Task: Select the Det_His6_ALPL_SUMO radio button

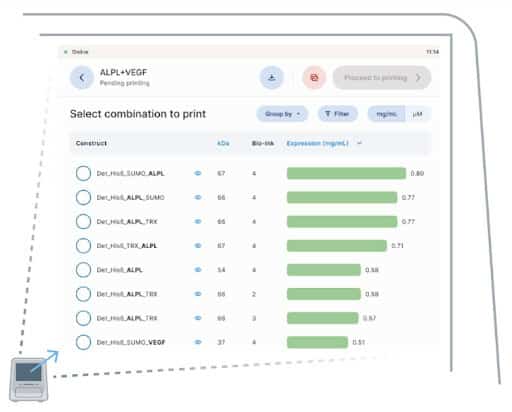Action: [83, 197]
